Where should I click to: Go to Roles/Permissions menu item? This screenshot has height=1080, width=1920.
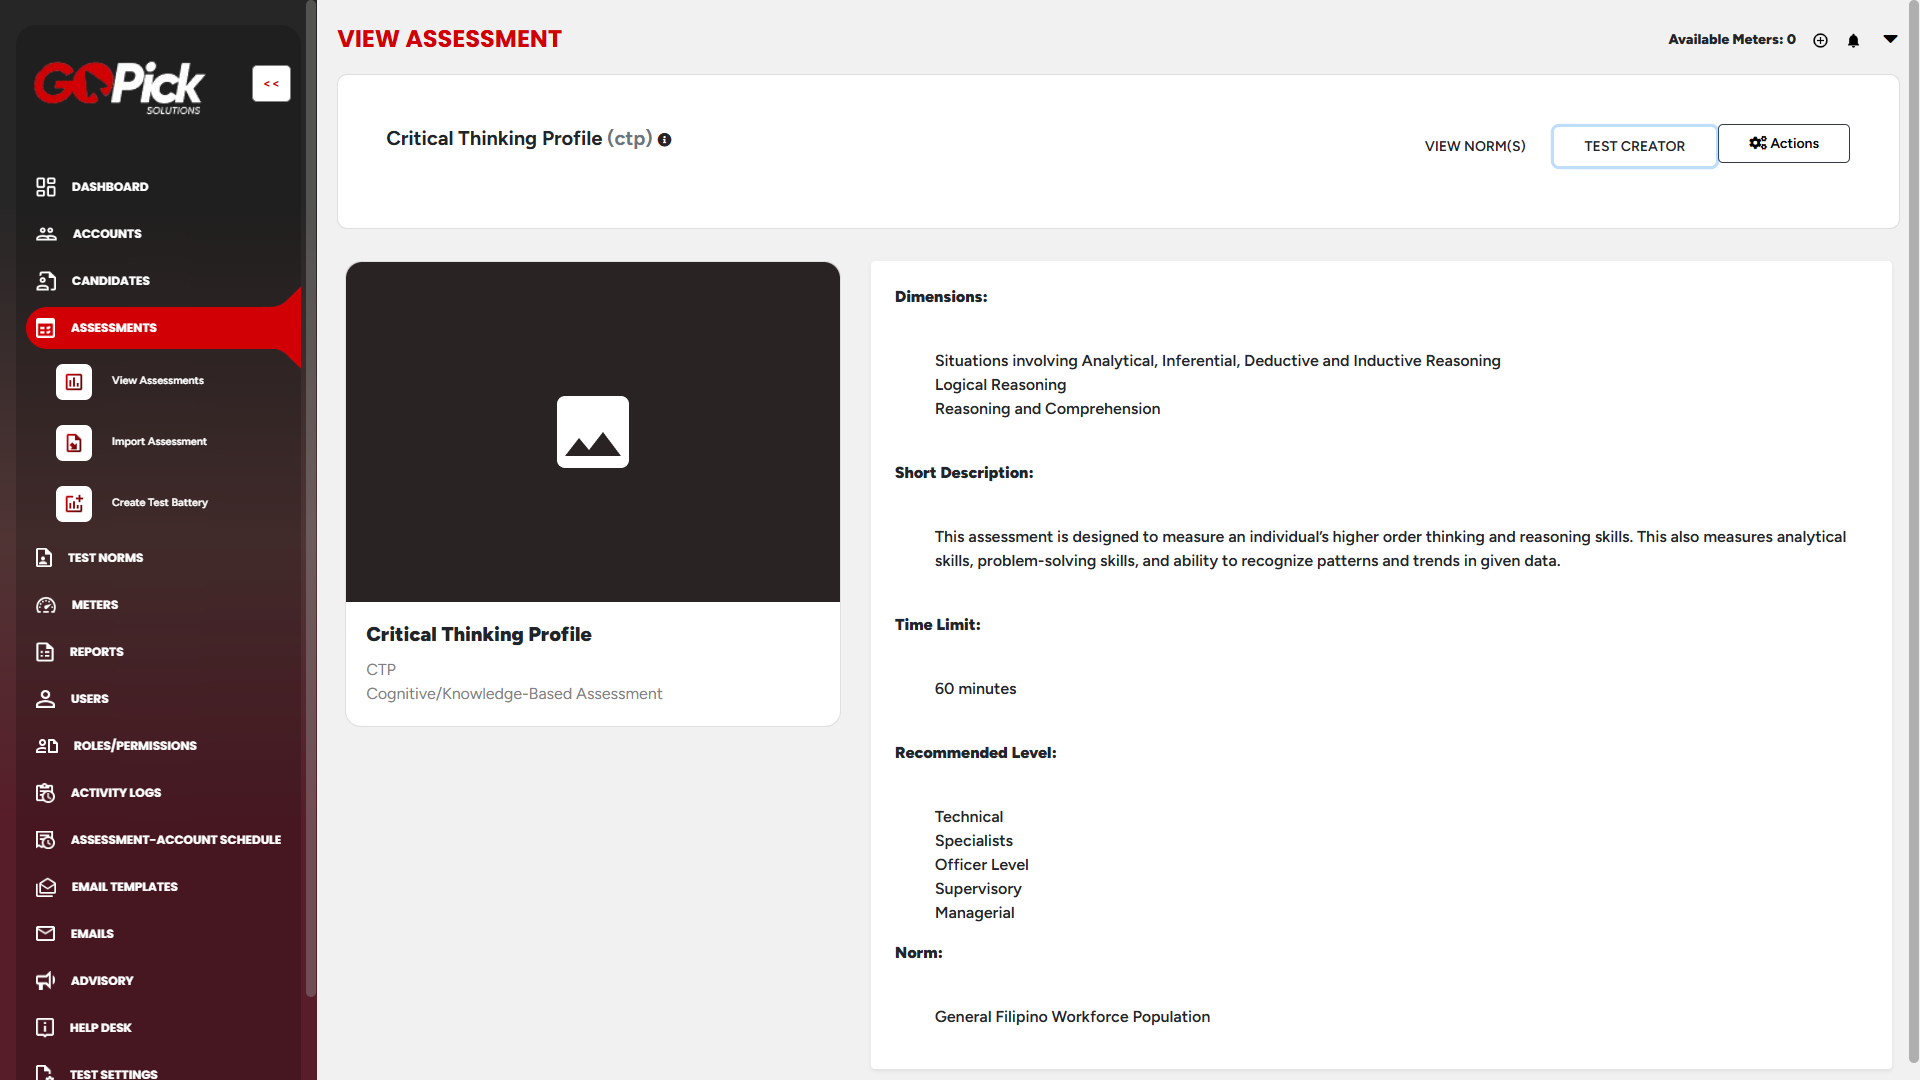coord(134,746)
